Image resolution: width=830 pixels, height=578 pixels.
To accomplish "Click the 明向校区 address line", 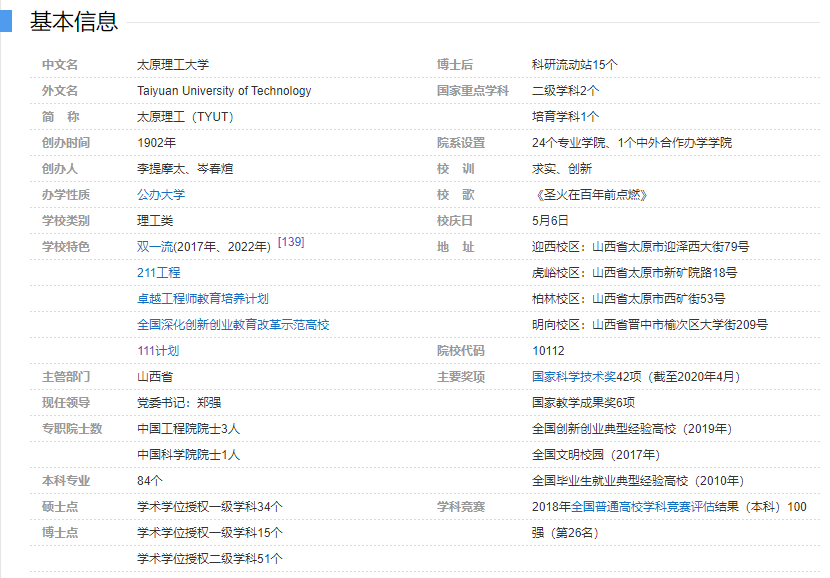I will pos(650,325).
